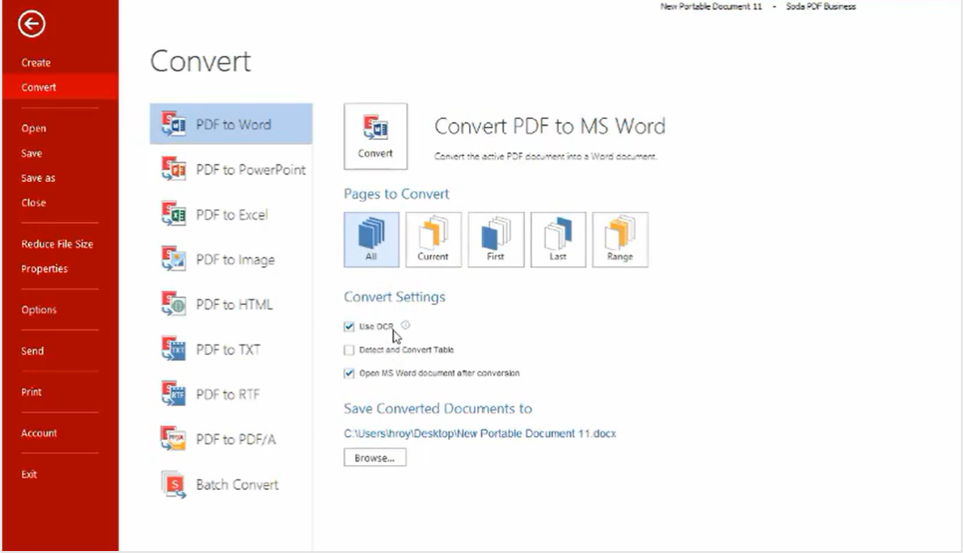Image resolution: width=963 pixels, height=553 pixels.
Task: Select the PDF to RTF icon
Action: click(x=174, y=394)
